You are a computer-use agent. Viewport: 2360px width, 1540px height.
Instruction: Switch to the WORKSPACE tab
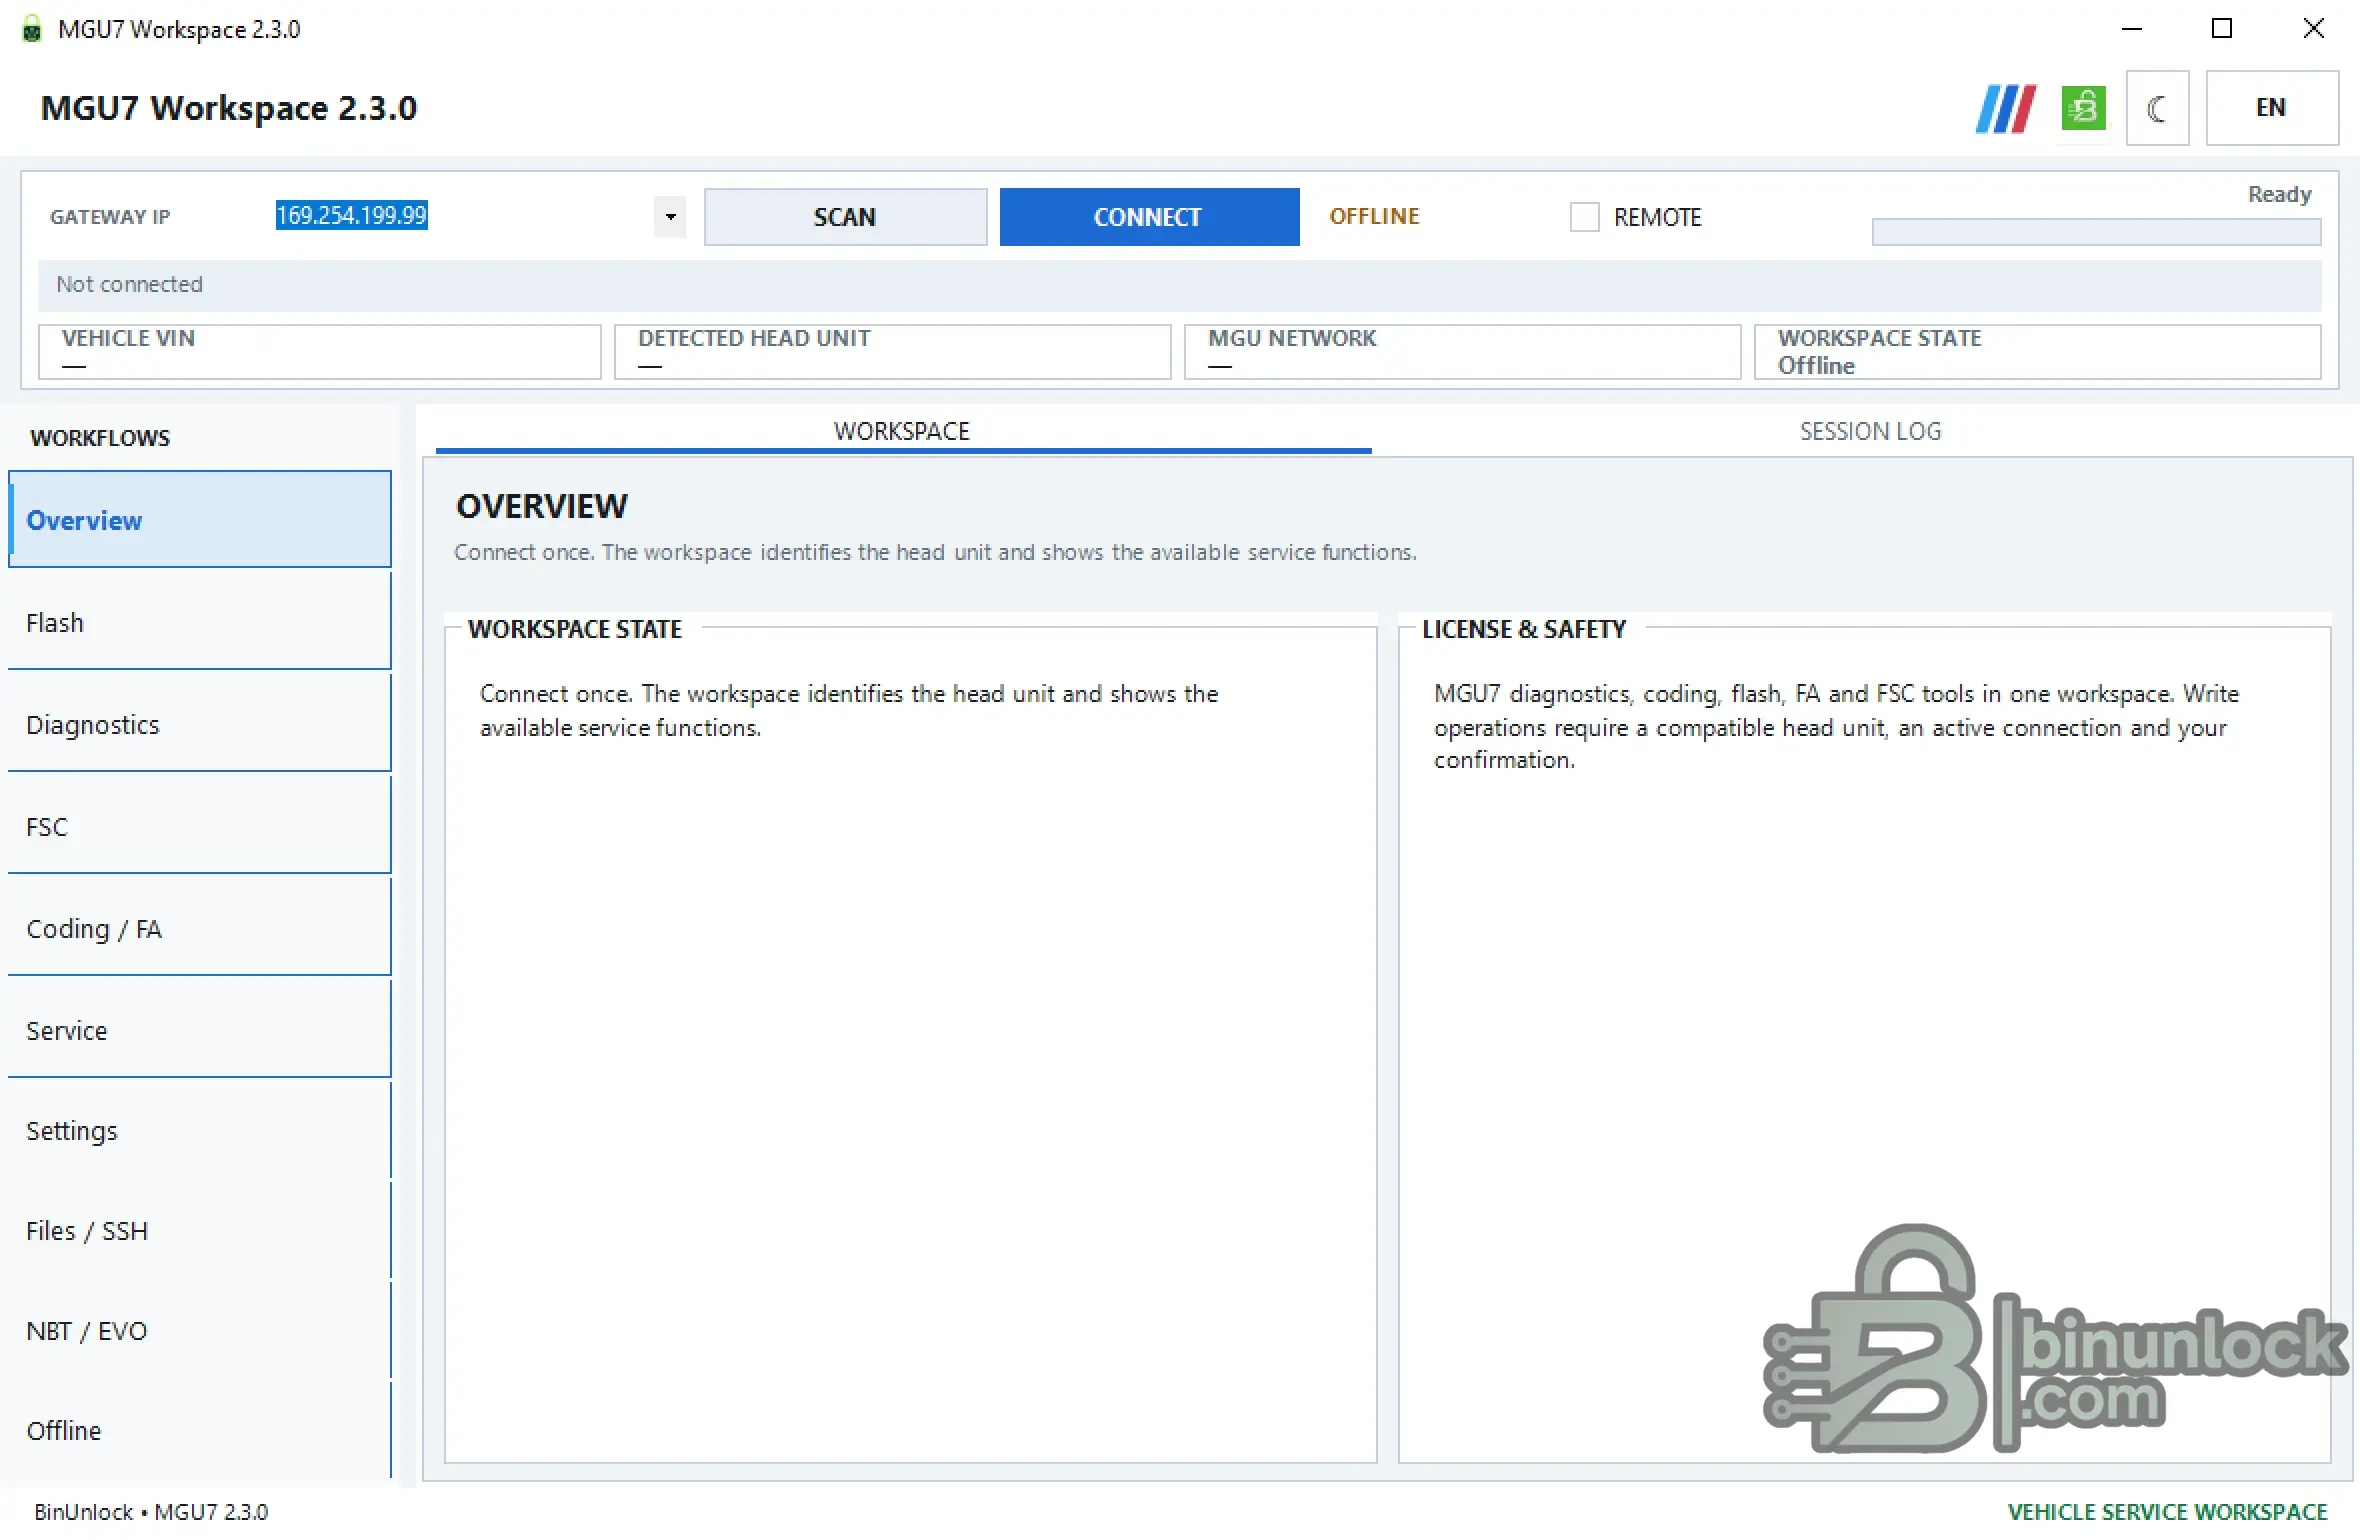pyautogui.click(x=902, y=431)
